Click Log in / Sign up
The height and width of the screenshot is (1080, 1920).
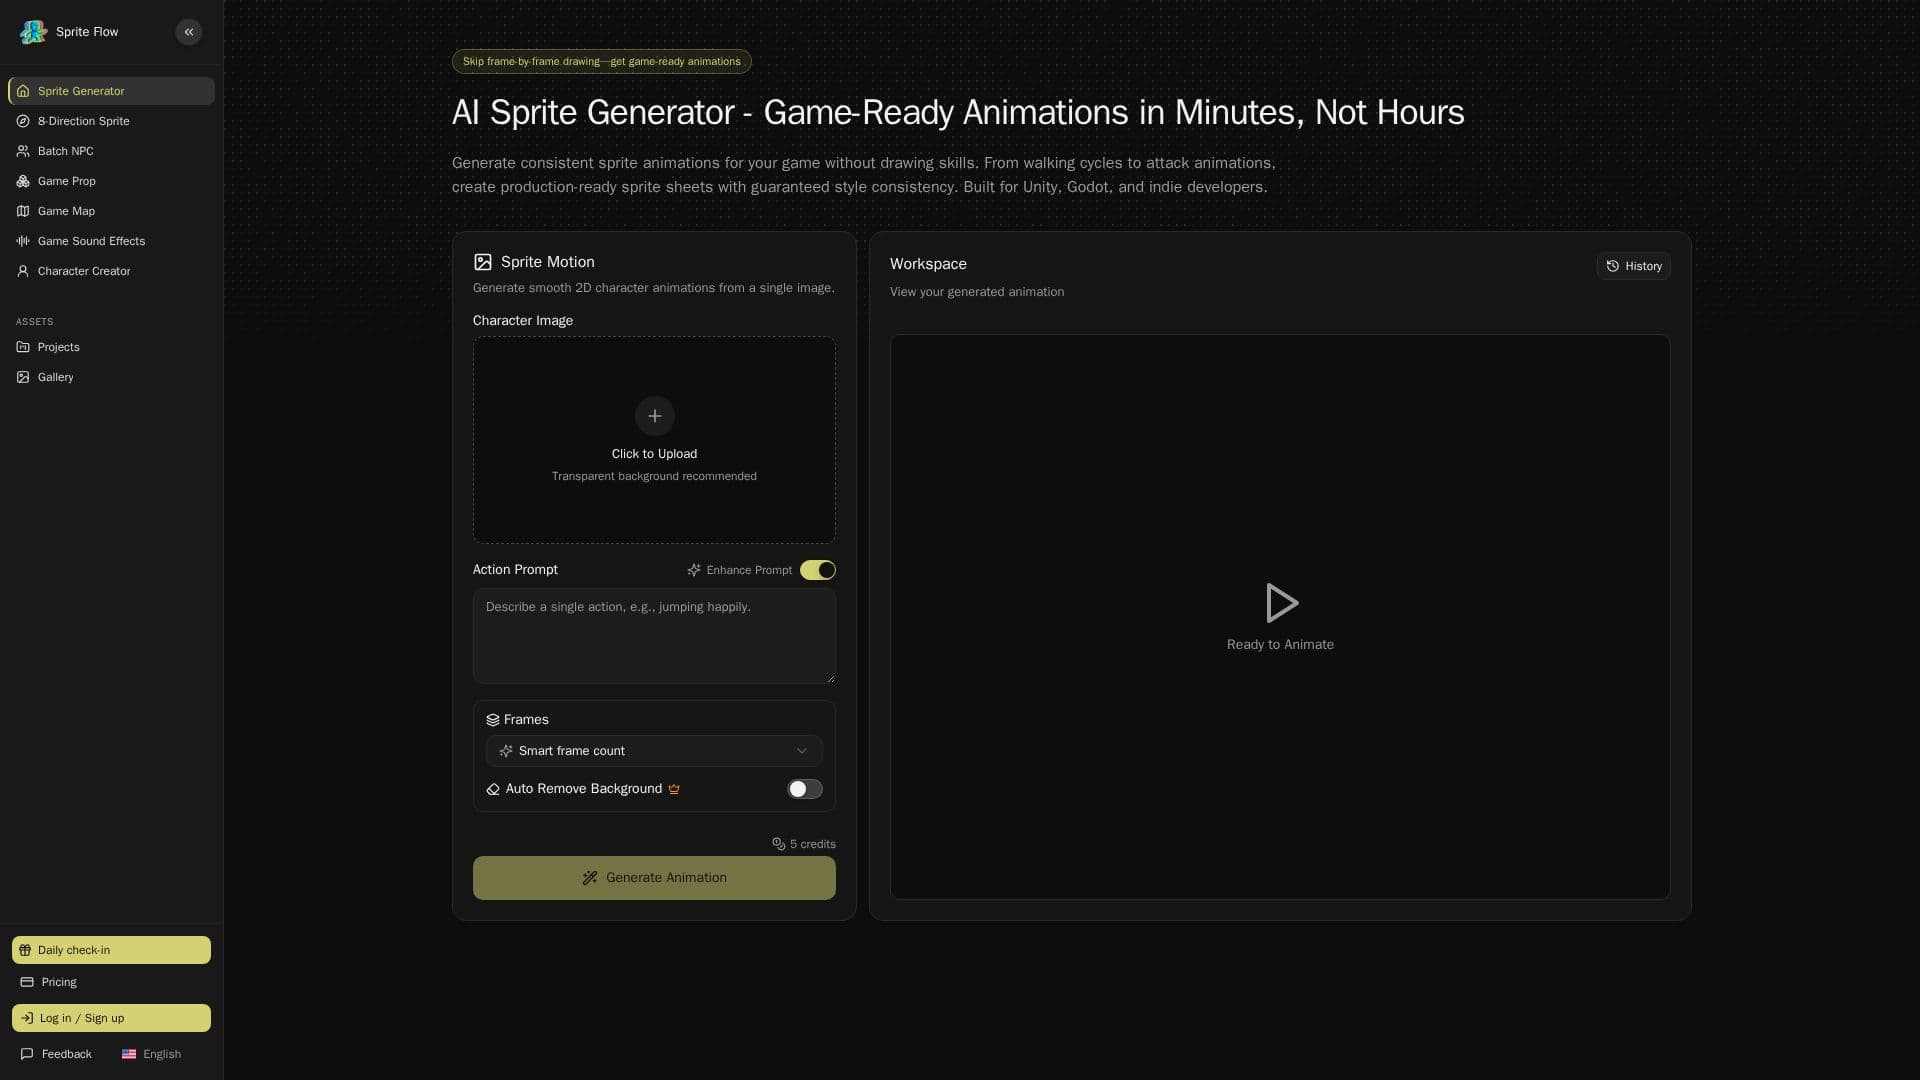(x=111, y=1018)
